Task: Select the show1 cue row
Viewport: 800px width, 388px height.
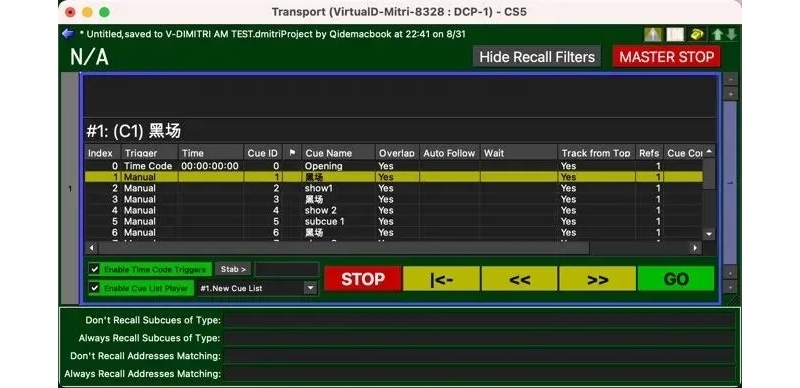Action: (393, 188)
